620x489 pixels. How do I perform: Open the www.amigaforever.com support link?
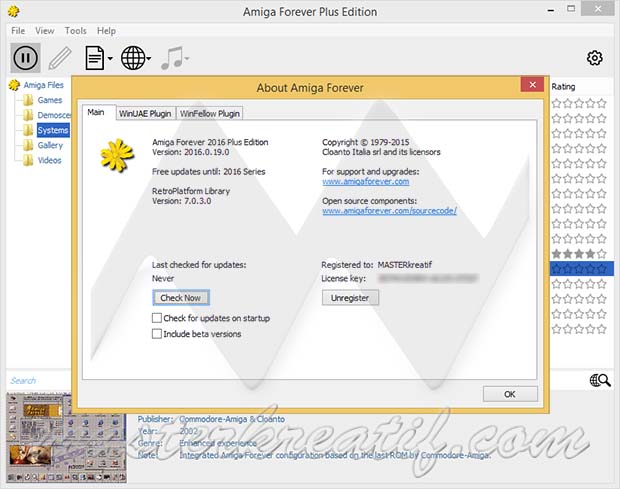pyautogui.click(x=366, y=181)
